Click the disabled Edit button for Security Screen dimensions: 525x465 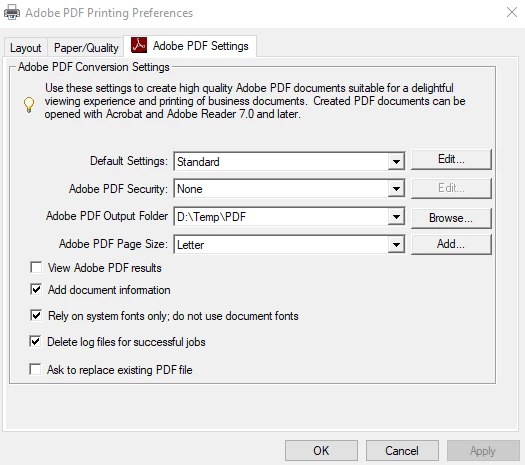(451, 188)
